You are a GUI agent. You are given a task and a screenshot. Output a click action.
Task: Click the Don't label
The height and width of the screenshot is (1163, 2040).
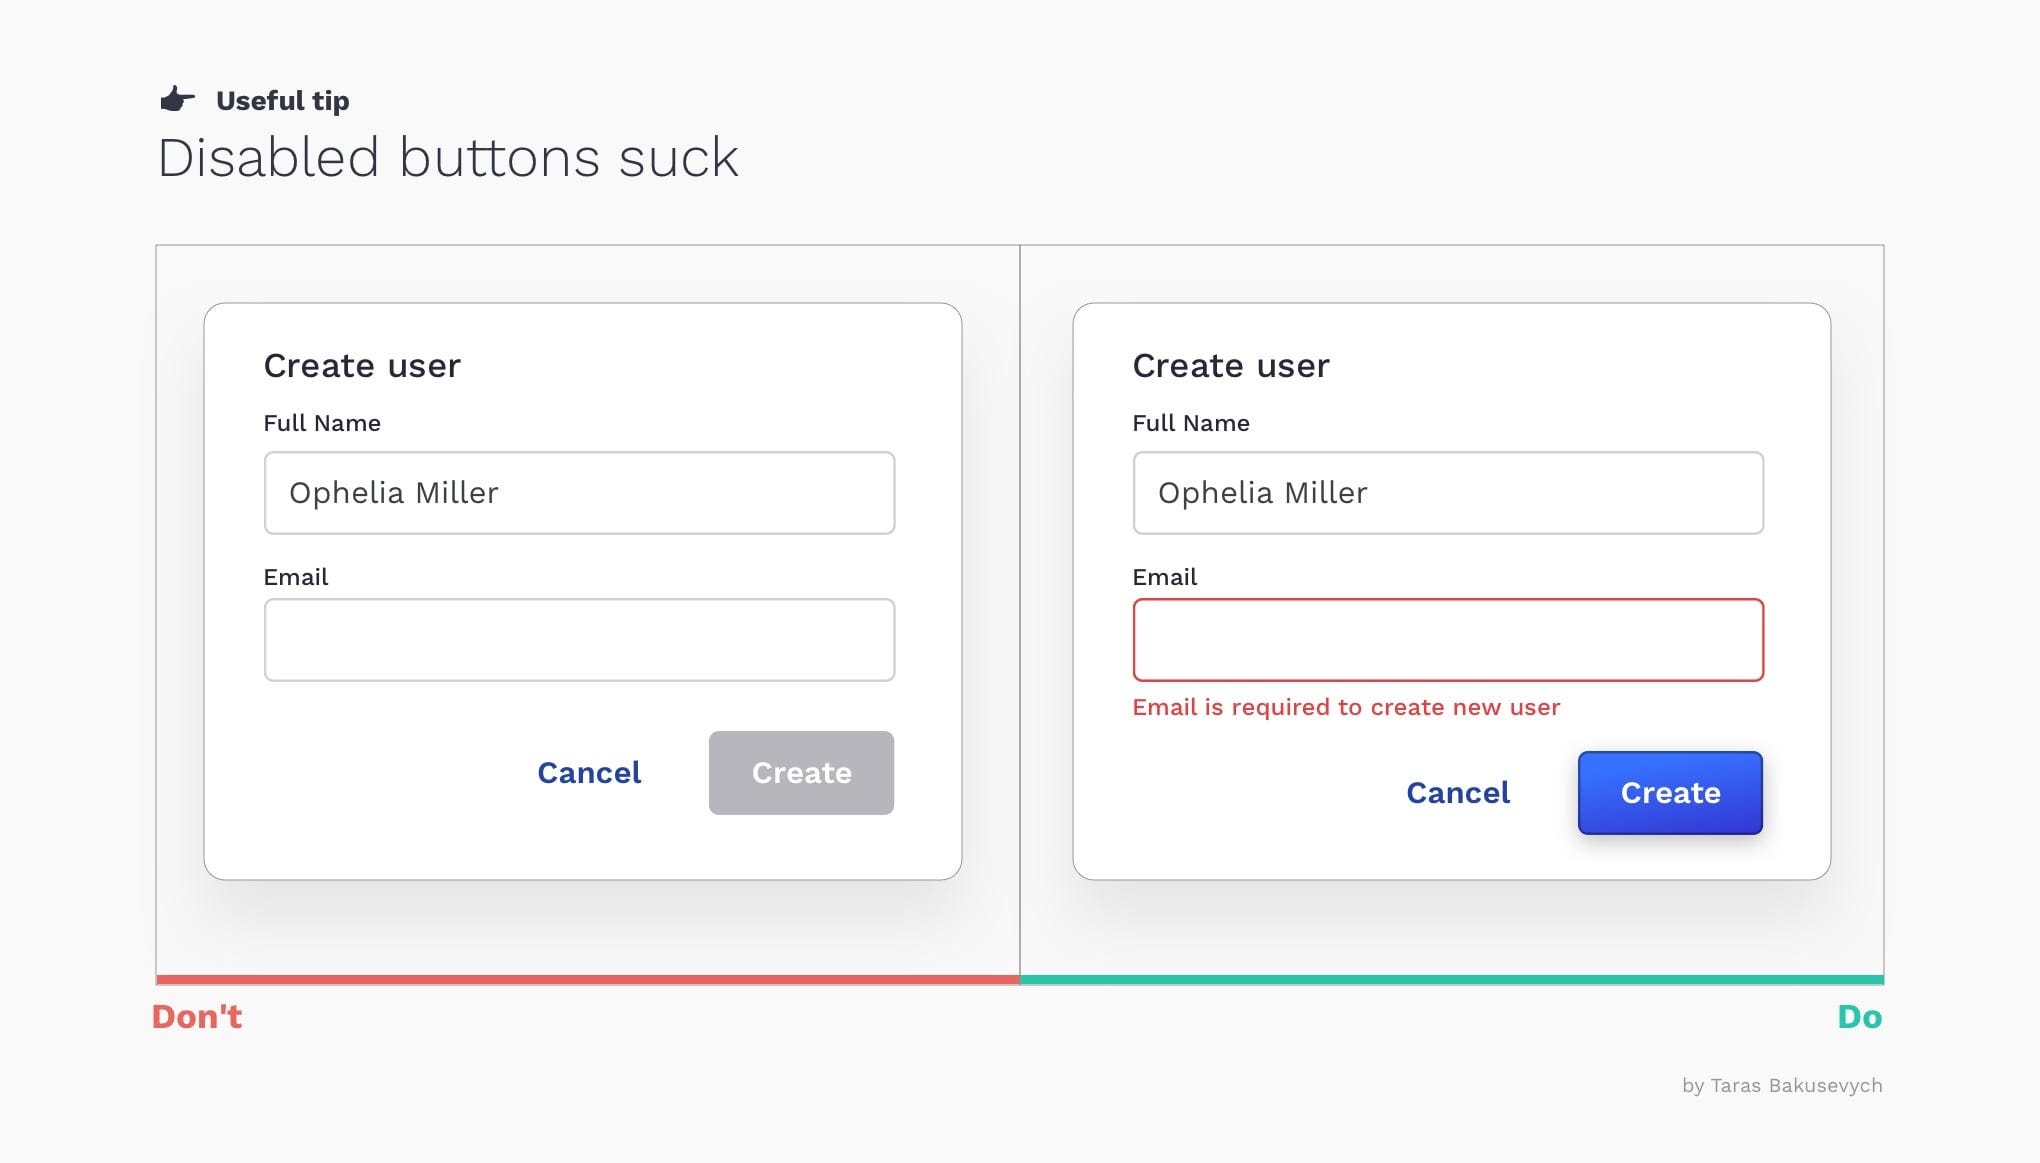[x=196, y=1015]
